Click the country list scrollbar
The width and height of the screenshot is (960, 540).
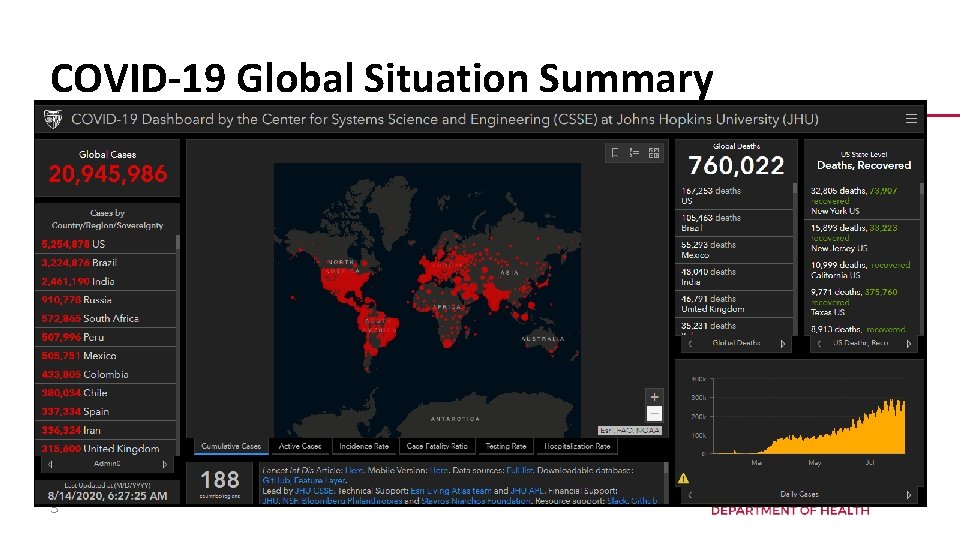tap(178, 346)
